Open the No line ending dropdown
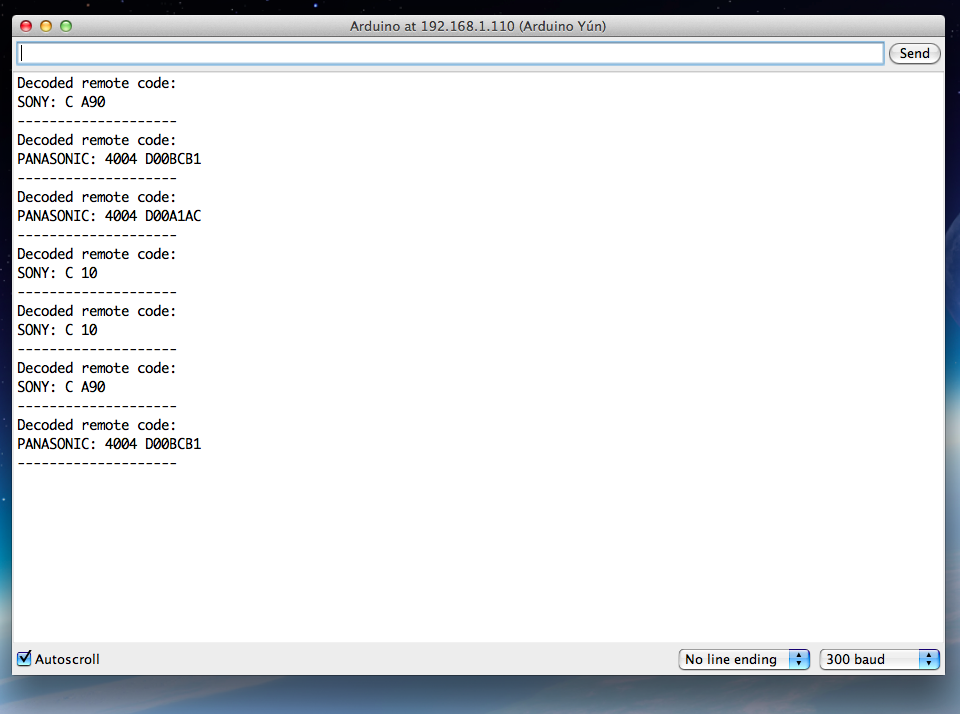 744,659
